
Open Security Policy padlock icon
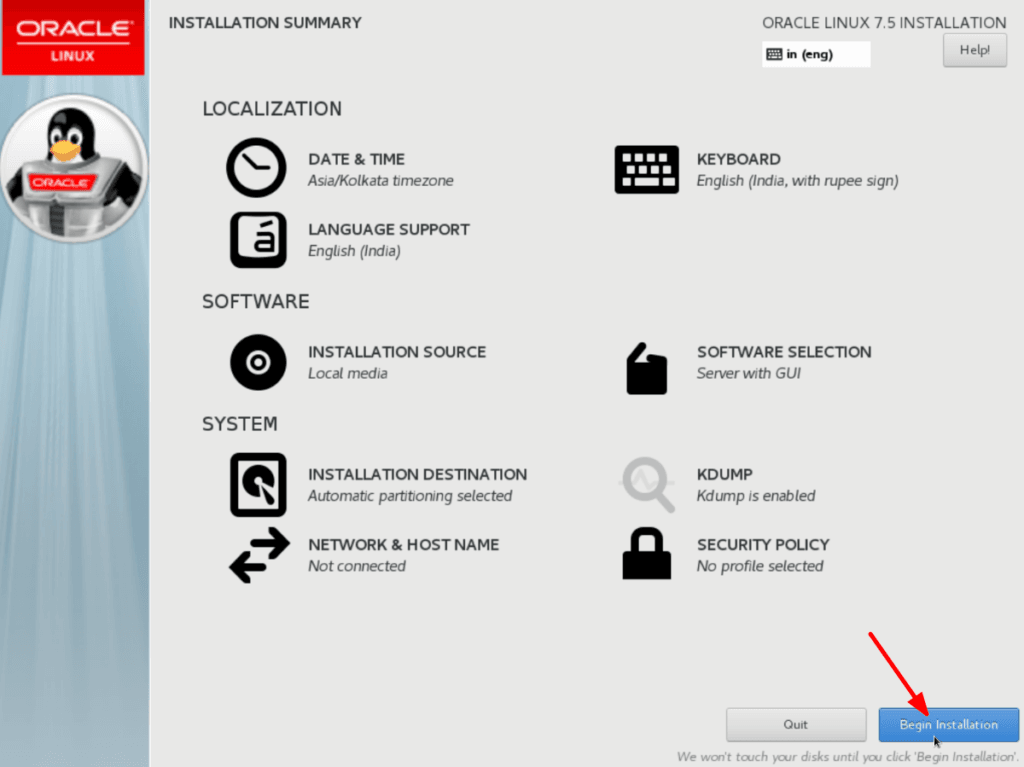(x=647, y=553)
